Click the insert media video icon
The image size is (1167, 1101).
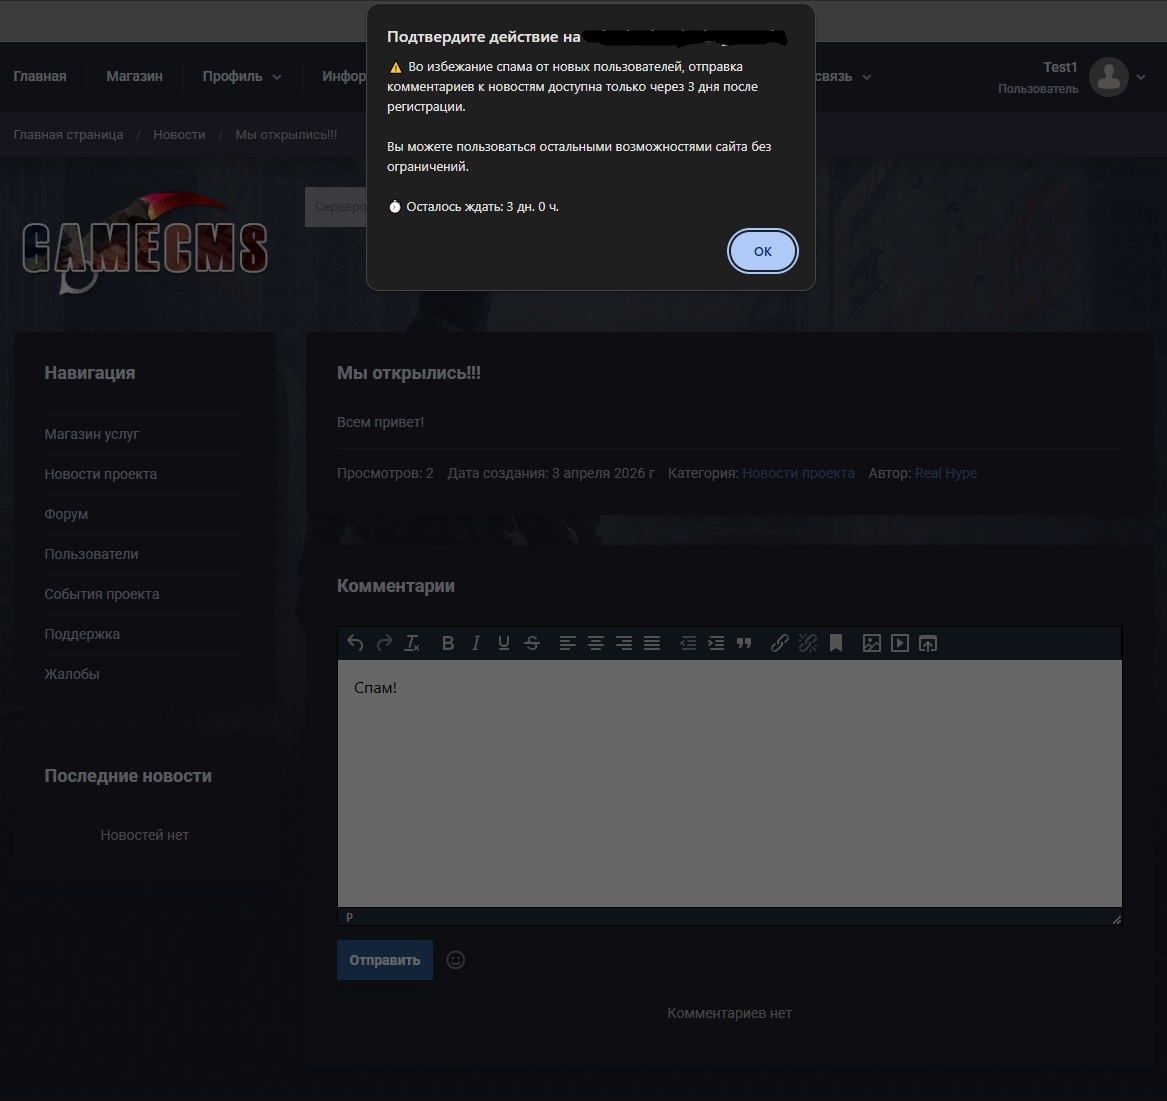pyautogui.click(x=900, y=643)
